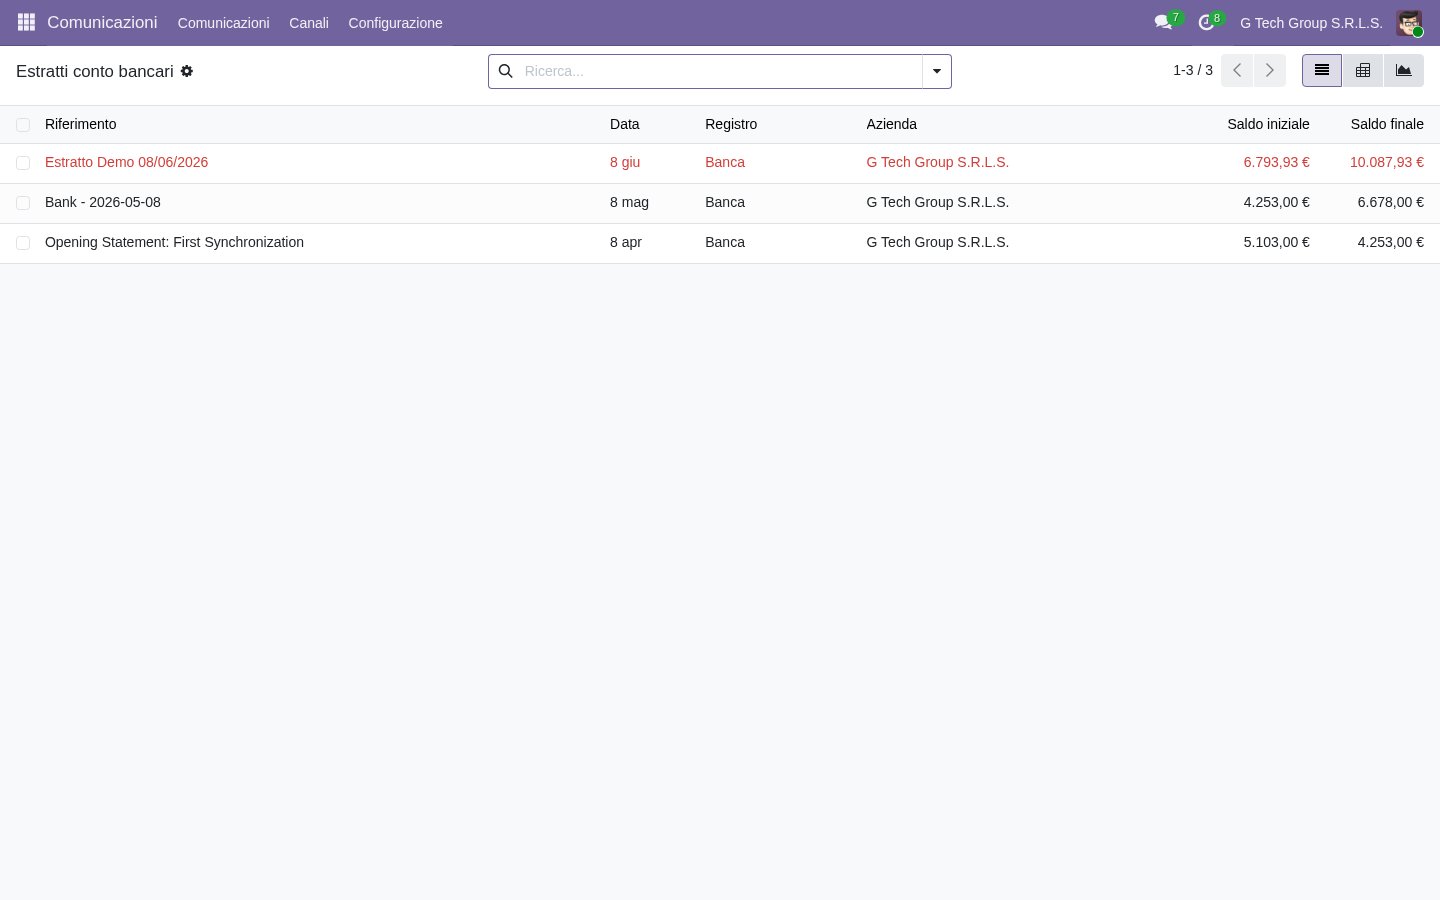Click the 10.087,93 € final balance
Image resolution: width=1440 pixels, height=900 pixels.
(1387, 162)
